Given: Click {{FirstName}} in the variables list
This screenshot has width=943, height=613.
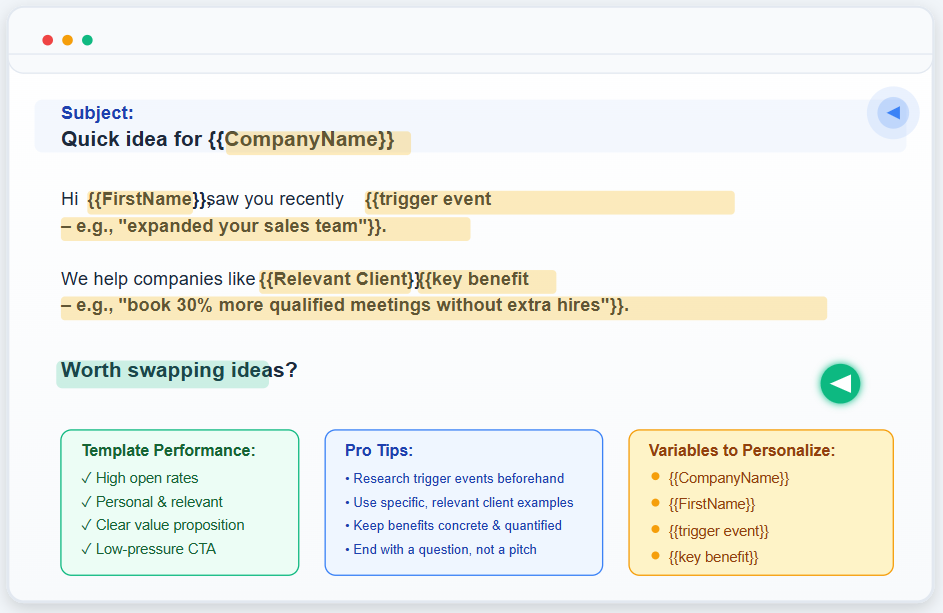Looking at the screenshot, I should point(711,504).
